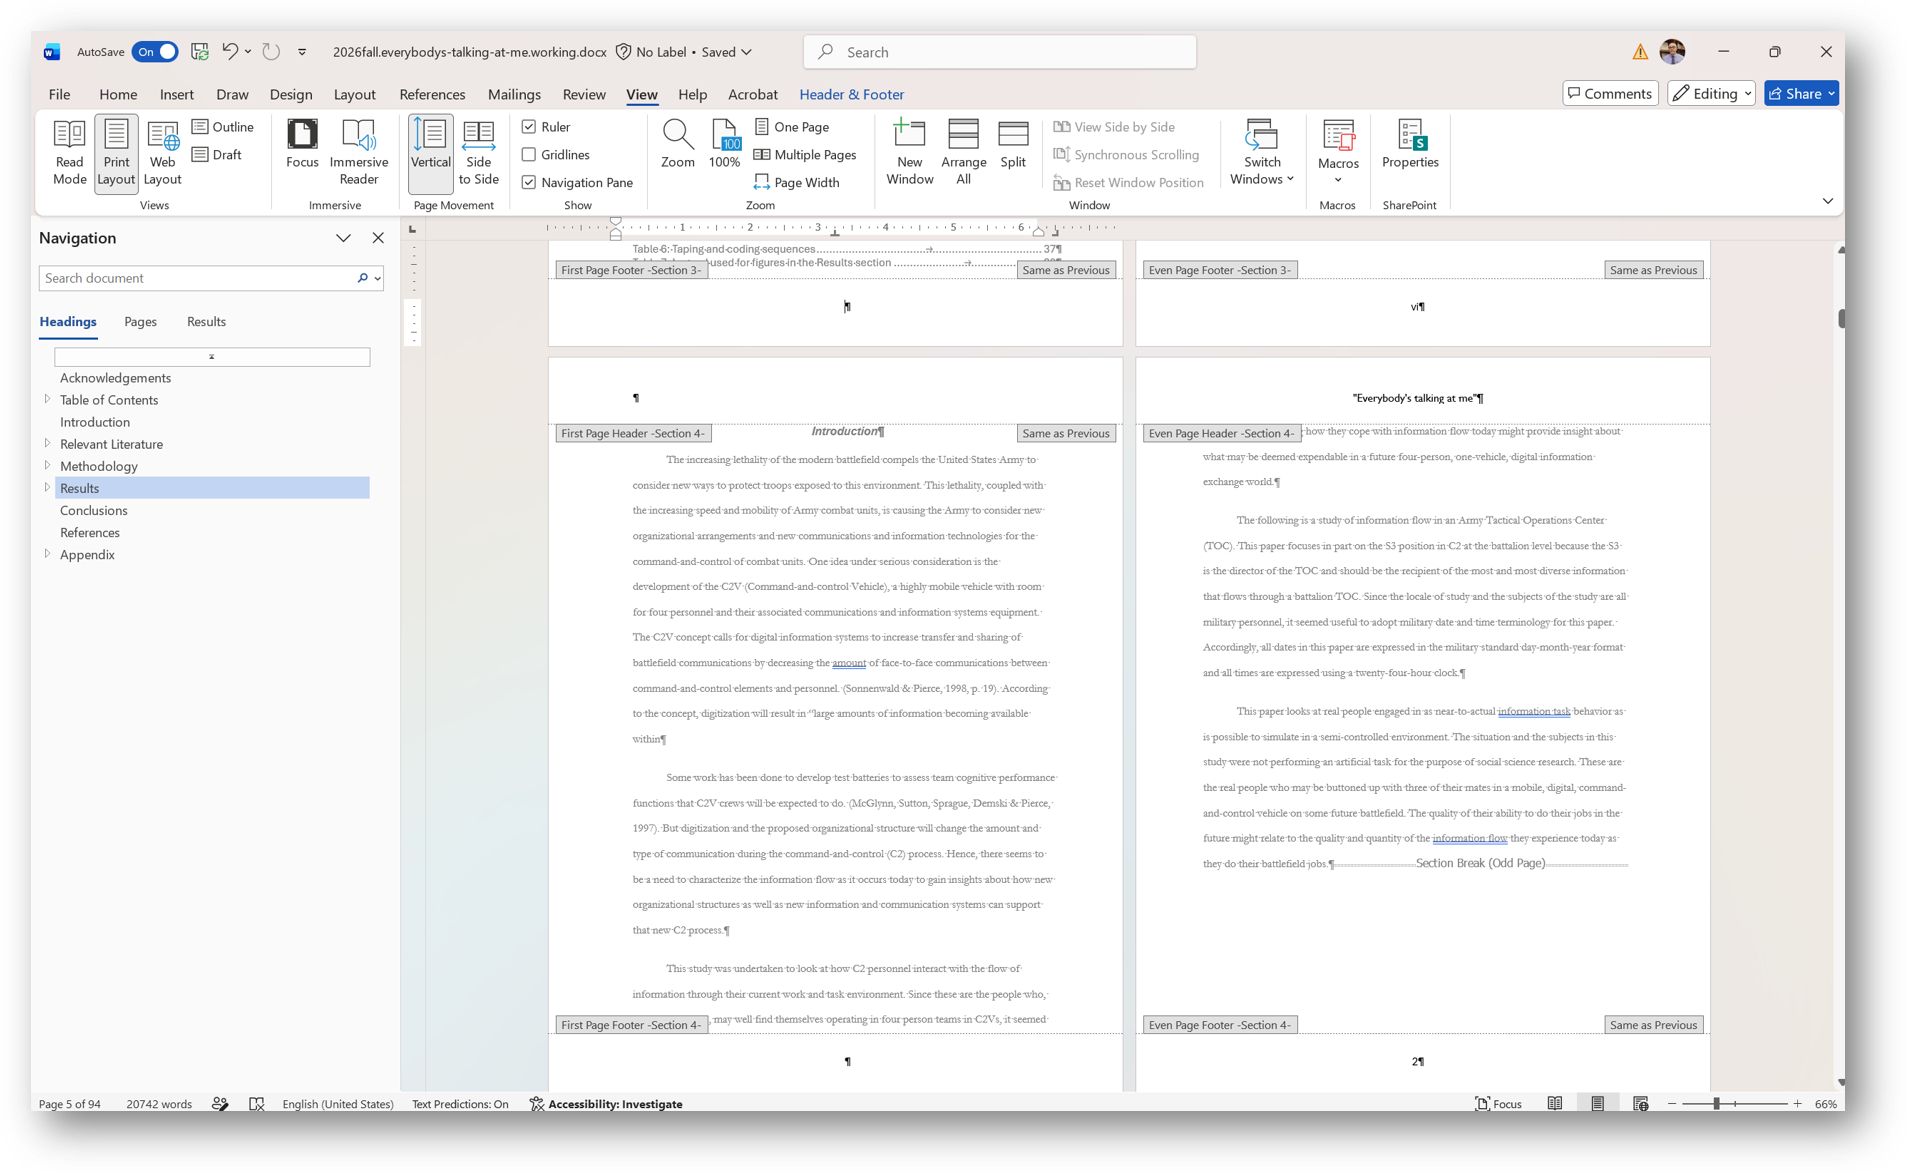Click zoom out minus button
Viewport: 1907px width, 1173px height.
tap(1672, 1104)
